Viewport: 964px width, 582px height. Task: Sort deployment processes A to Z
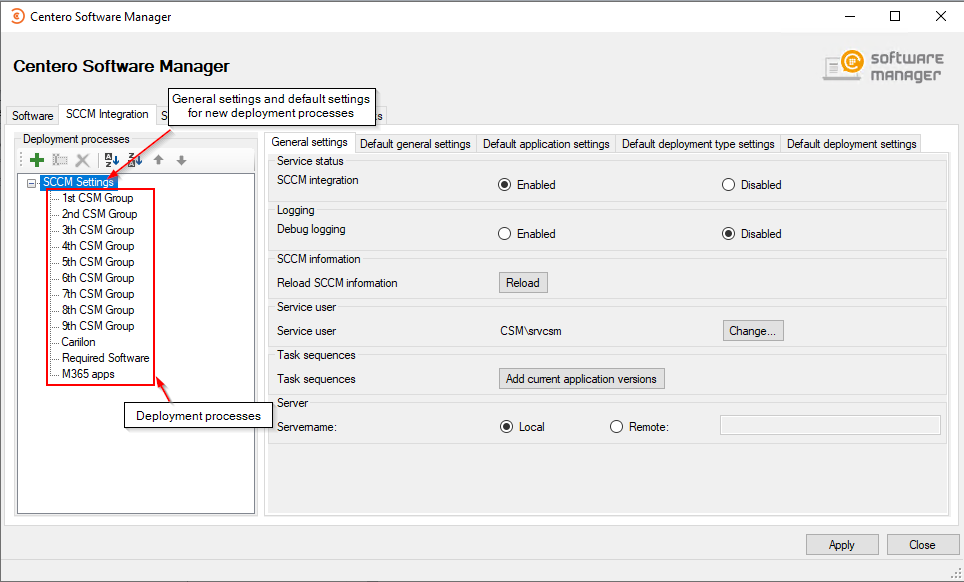point(111,160)
